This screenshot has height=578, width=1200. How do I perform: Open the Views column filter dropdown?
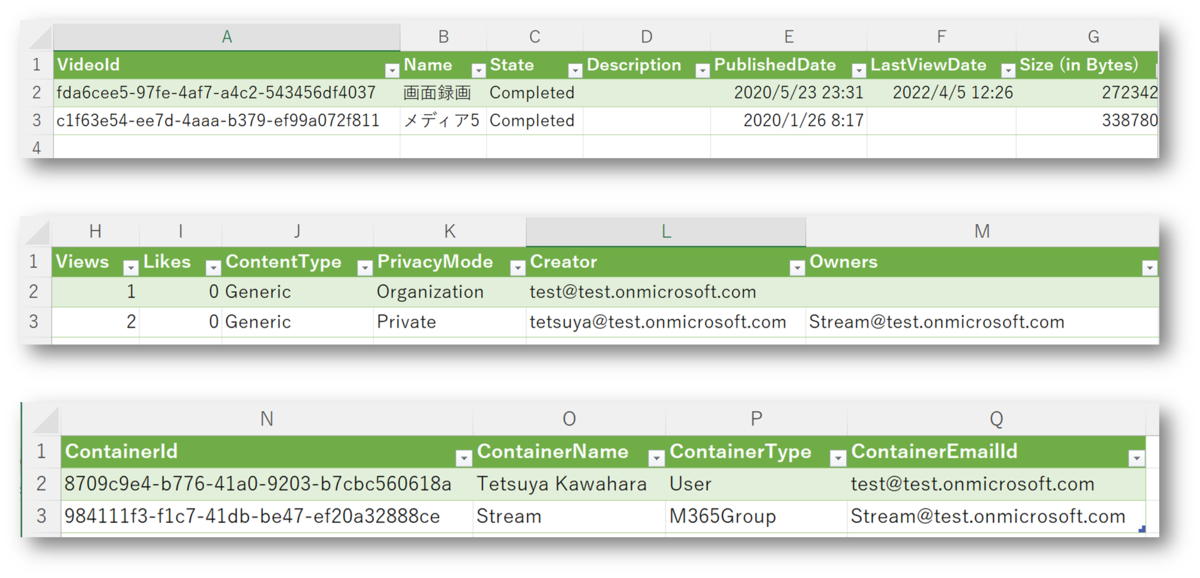click(130, 268)
